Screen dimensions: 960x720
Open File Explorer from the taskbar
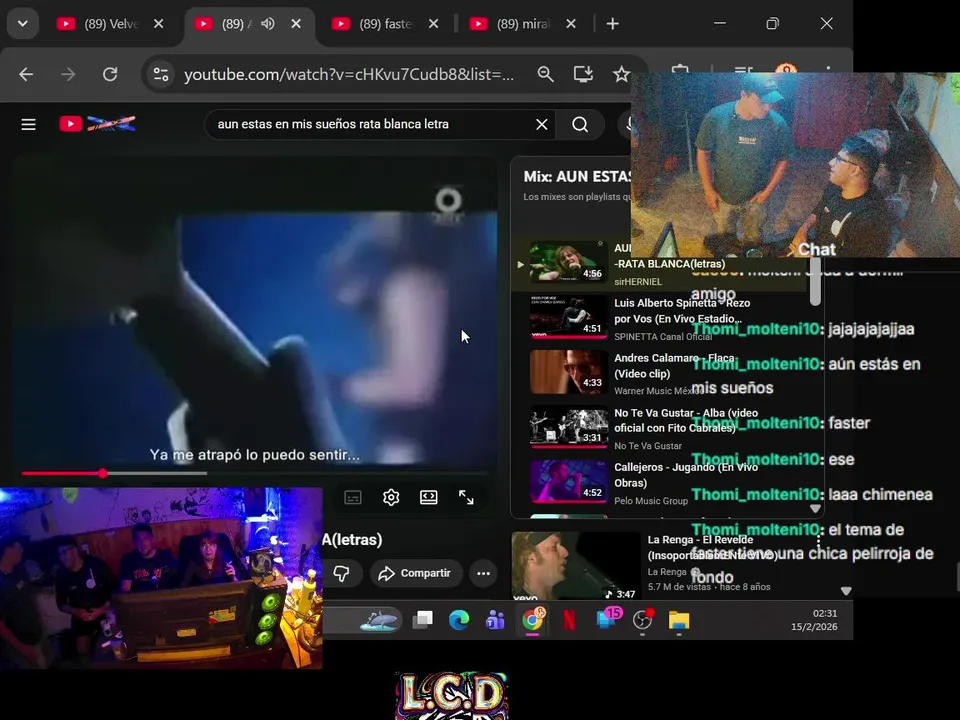[x=679, y=621]
